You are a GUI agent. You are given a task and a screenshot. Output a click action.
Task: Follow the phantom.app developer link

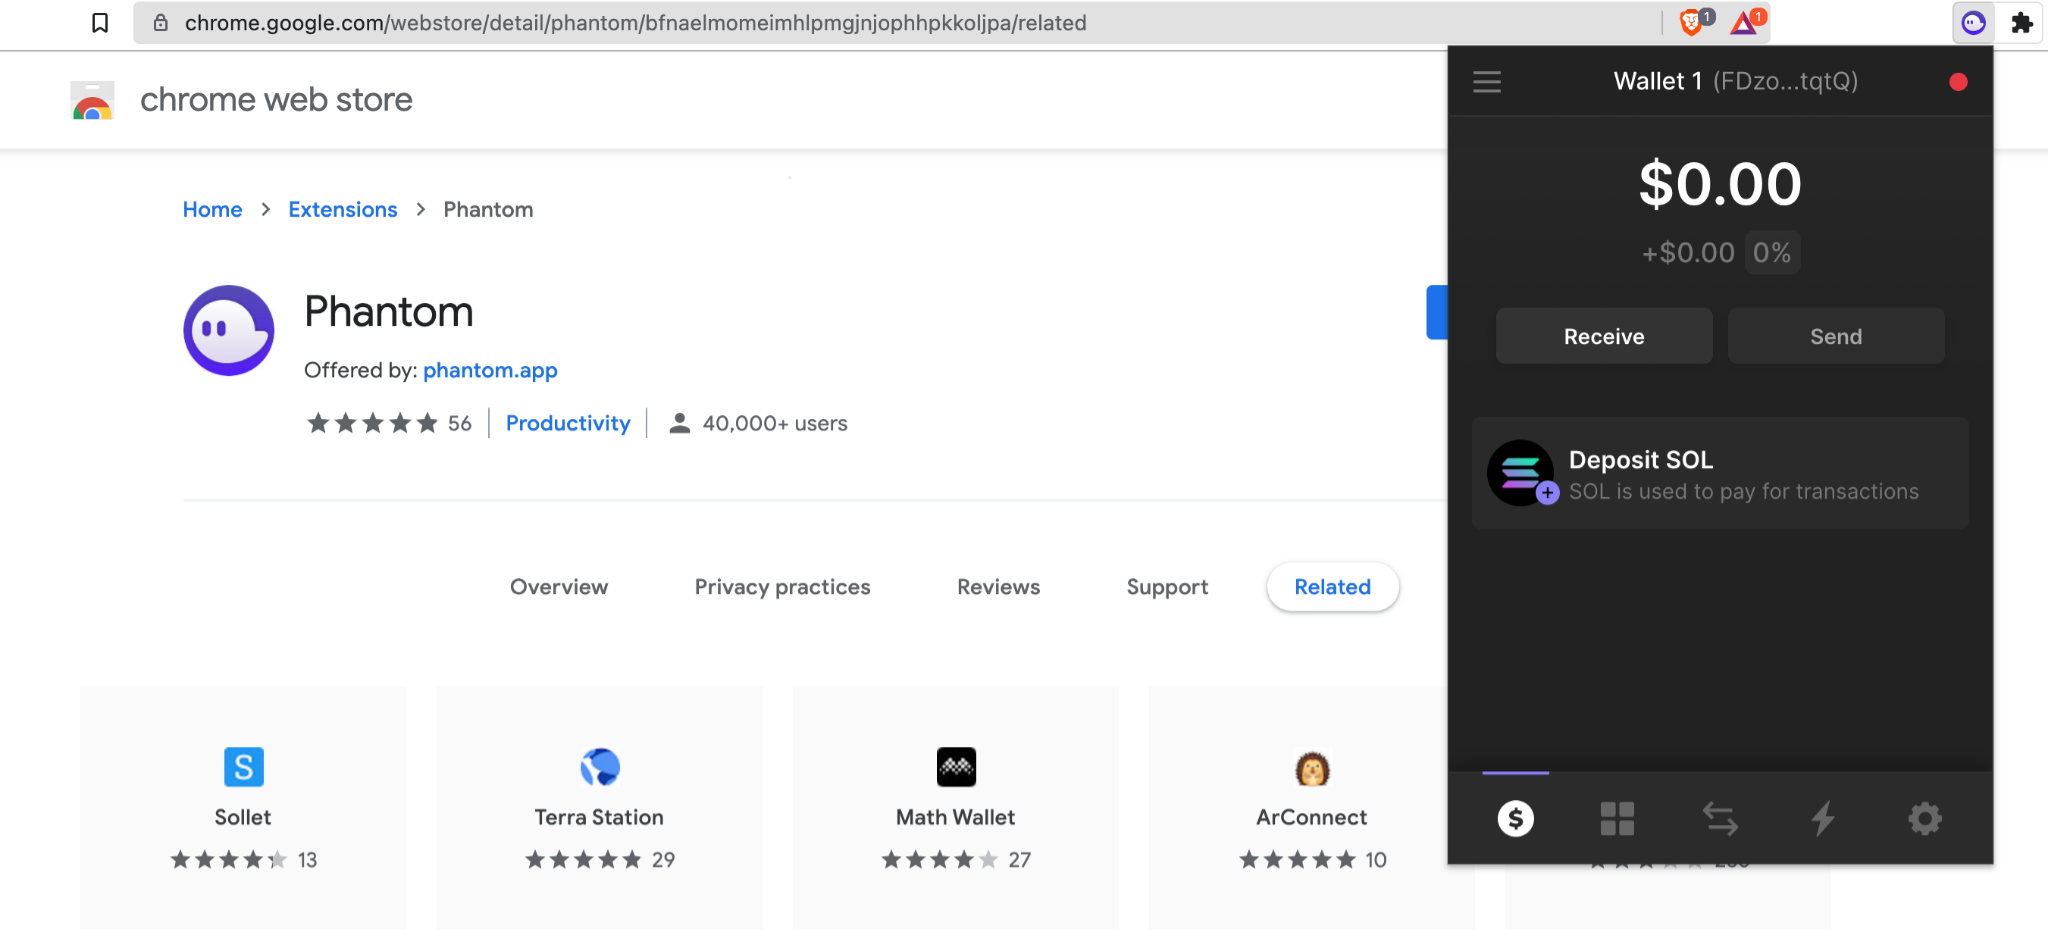(x=490, y=370)
